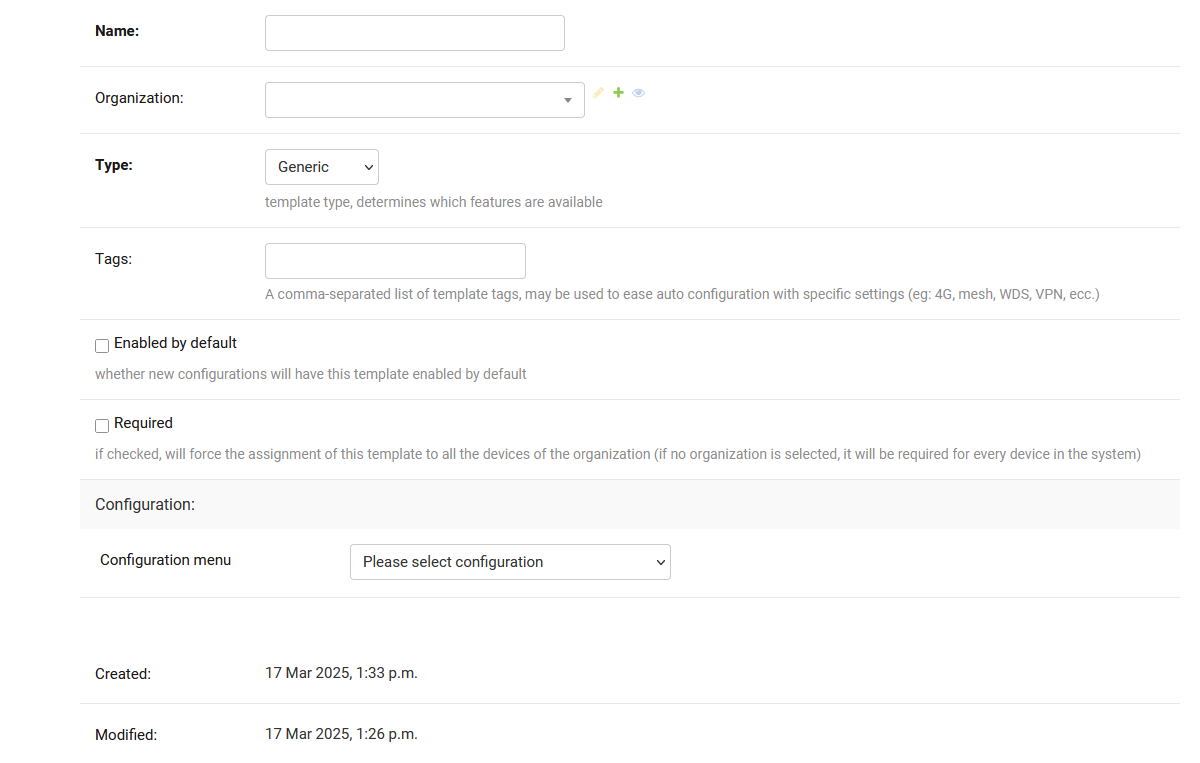Viewport: 1200px width, 763px height.
Task: Click the 'Type:' field label
Action: pos(114,165)
